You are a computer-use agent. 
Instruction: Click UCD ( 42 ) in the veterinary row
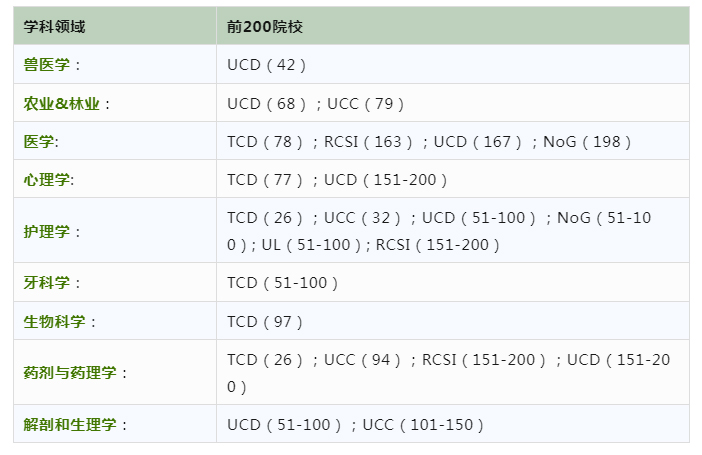point(266,65)
